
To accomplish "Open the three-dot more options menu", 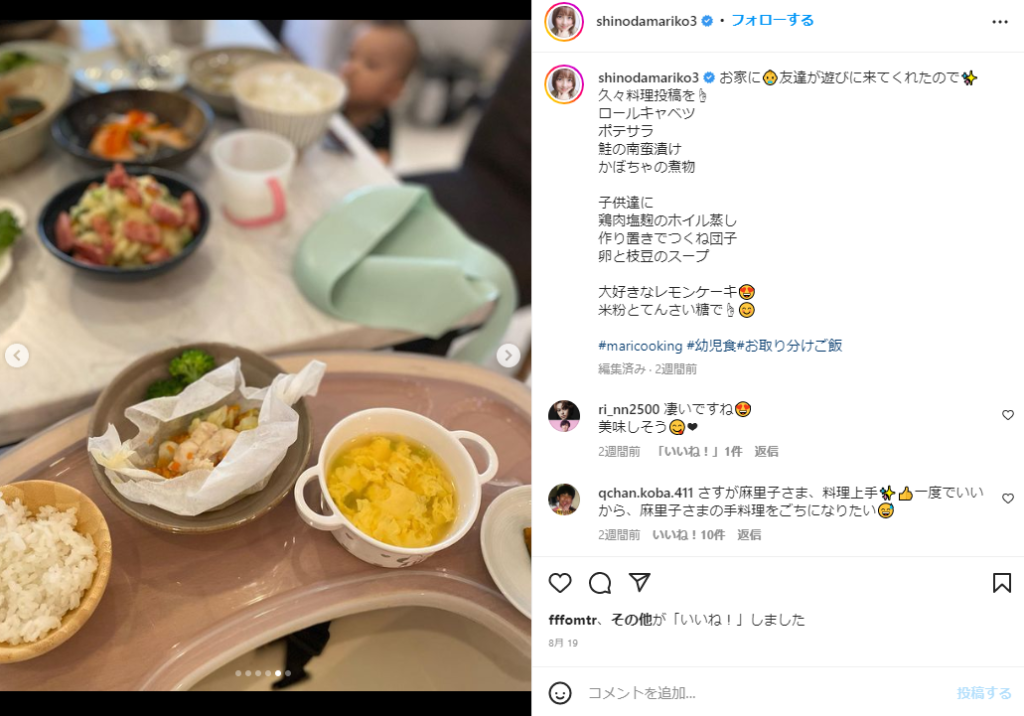I will click(x=999, y=22).
